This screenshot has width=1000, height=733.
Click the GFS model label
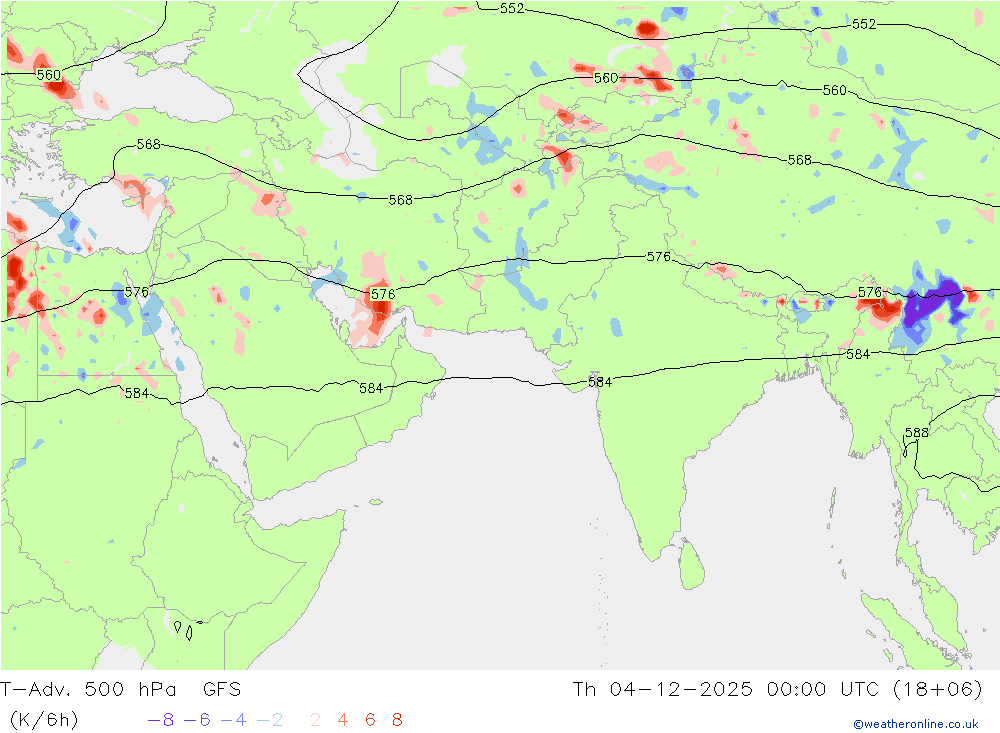[x=222, y=690]
